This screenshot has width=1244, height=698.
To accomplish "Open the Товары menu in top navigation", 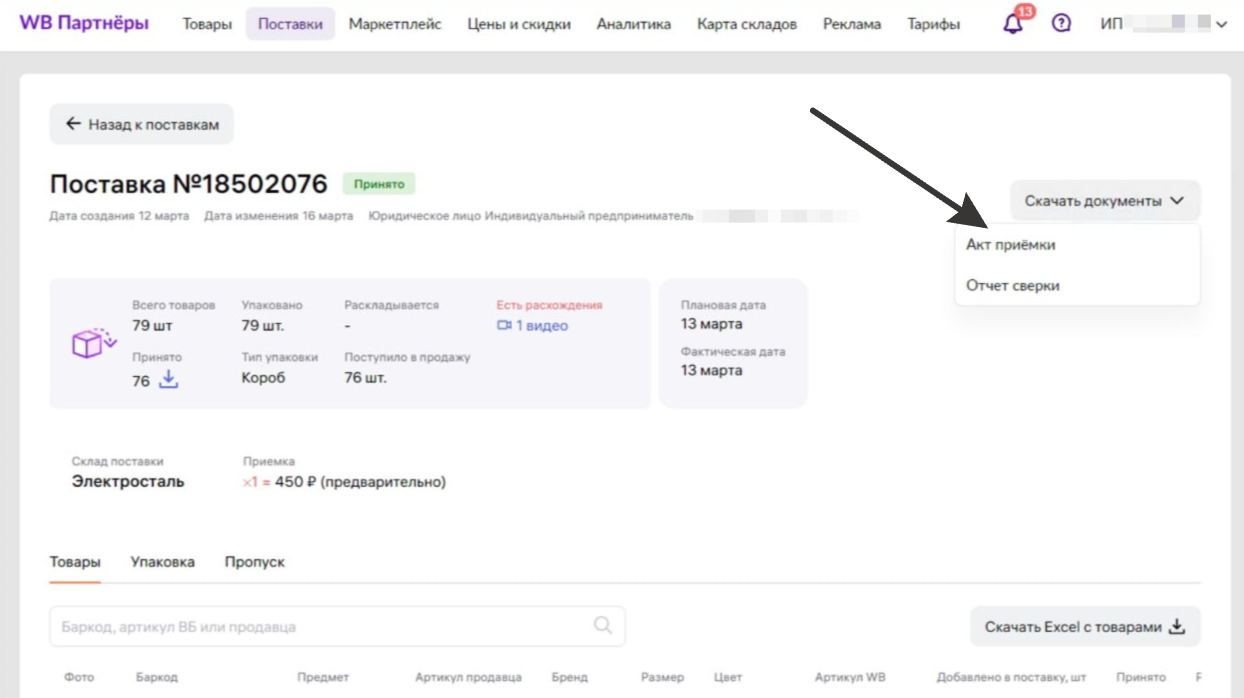I will pos(207,24).
